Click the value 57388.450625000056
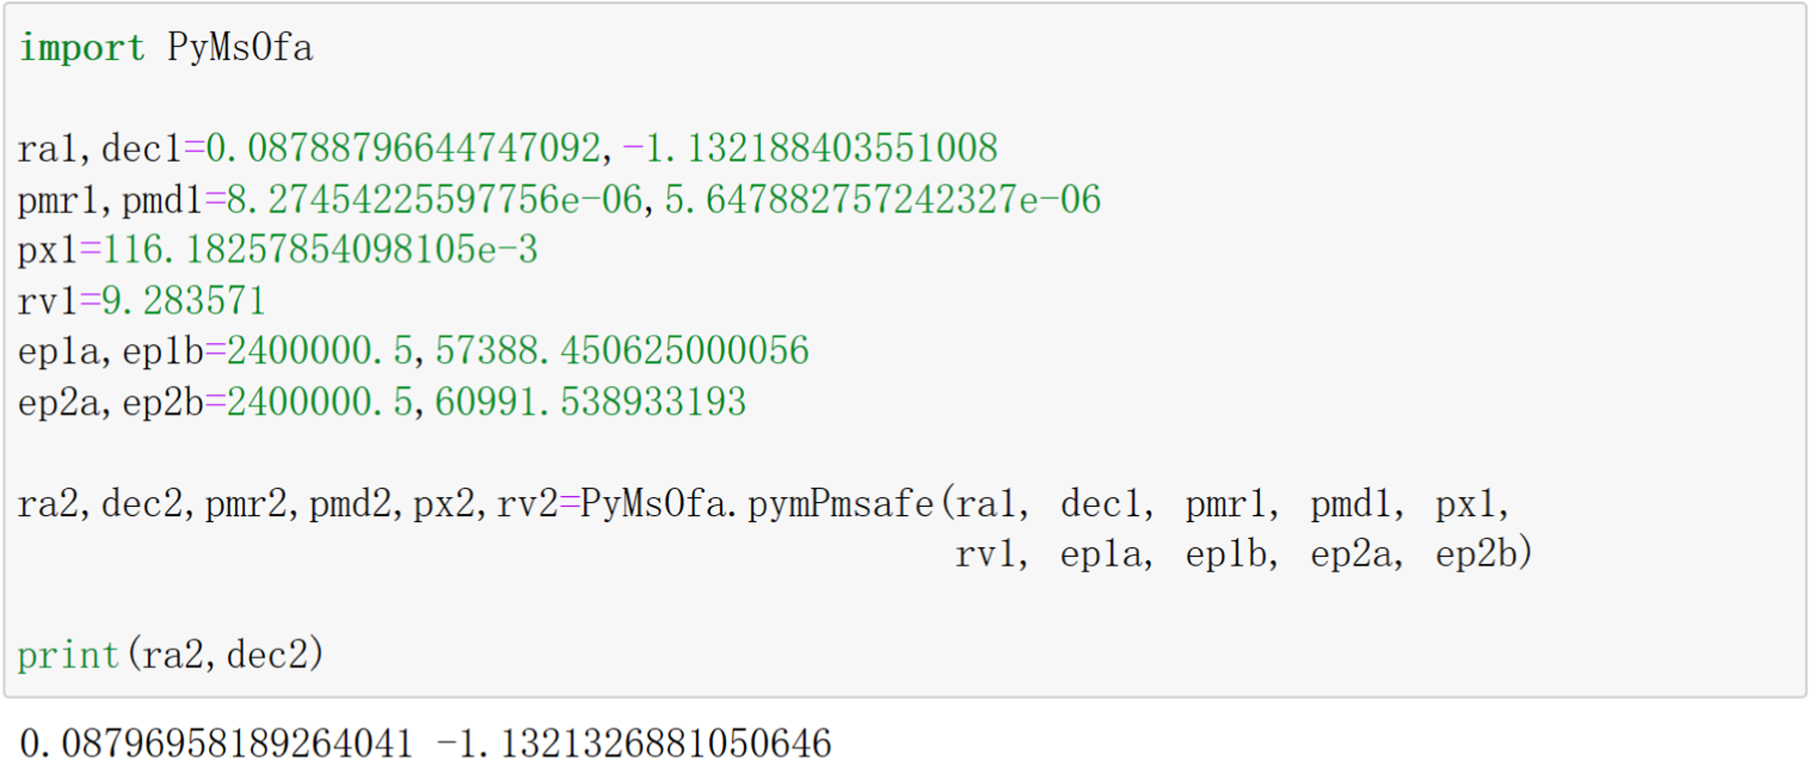Screen dimensions: 1820x761 click(x=622, y=352)
